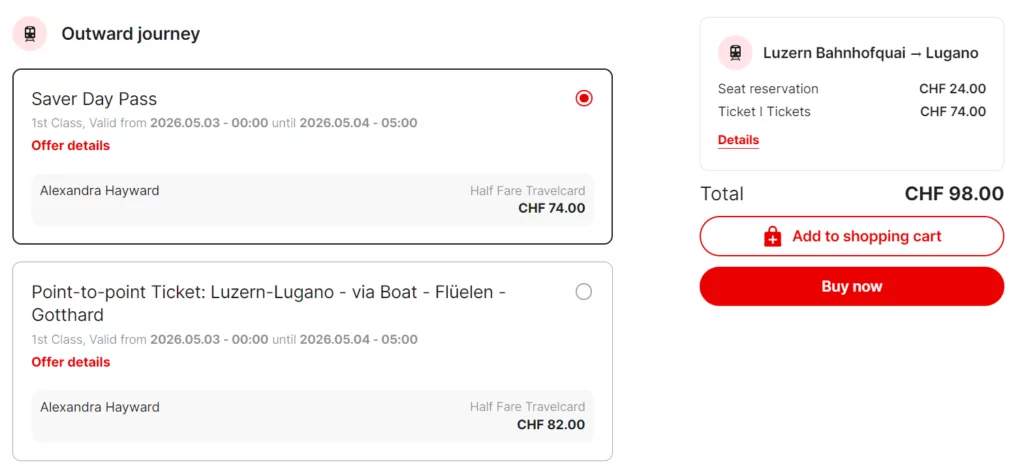Click the Add to shopping cart label

[866, 237]
